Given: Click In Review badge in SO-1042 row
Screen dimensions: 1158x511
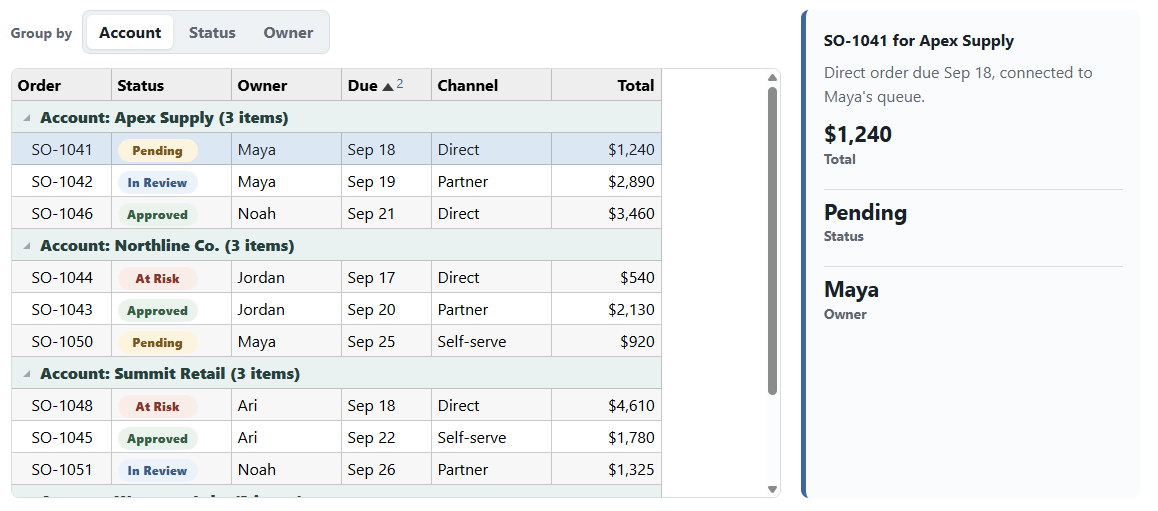Looking at the screenshot, I should tap(157, 182).
